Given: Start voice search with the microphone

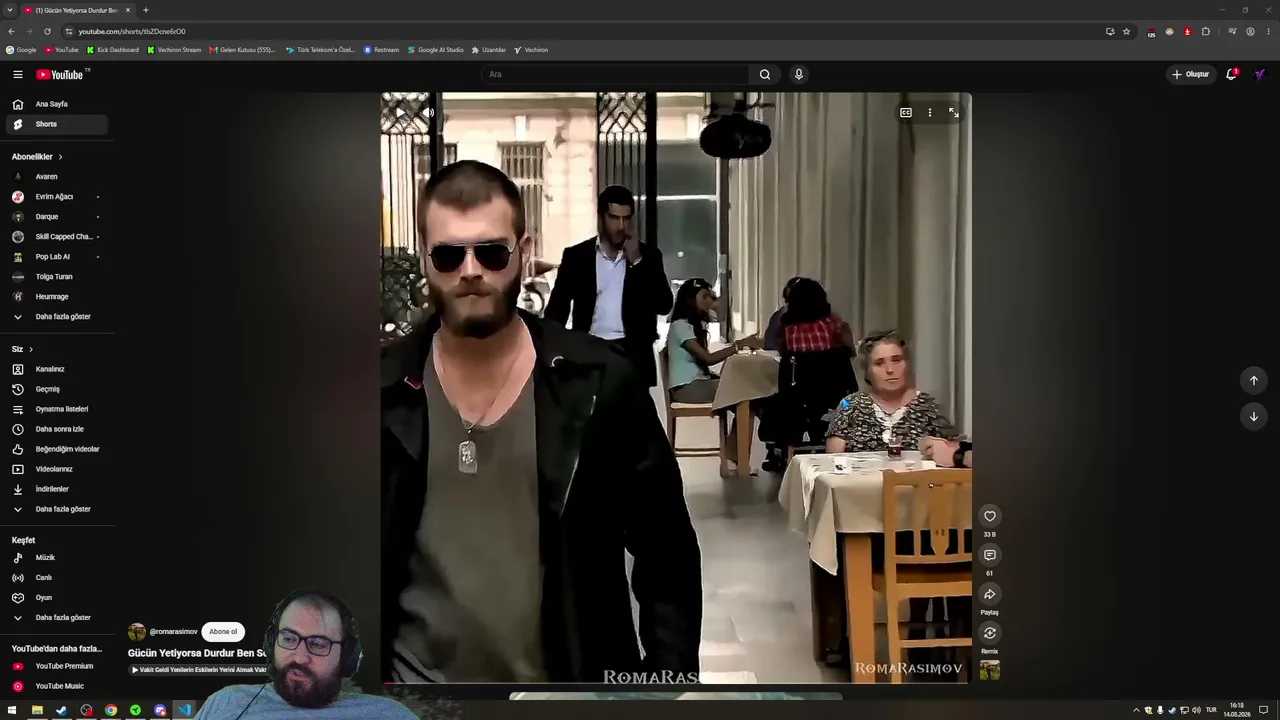Looking at the screenshot, I should click(x=798, y=74).
